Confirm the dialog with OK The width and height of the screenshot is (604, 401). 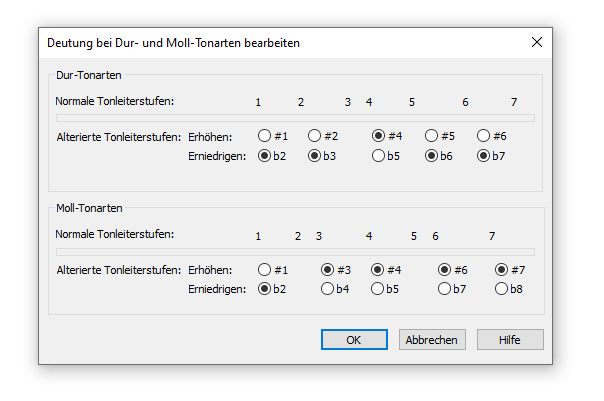(354, 340)
